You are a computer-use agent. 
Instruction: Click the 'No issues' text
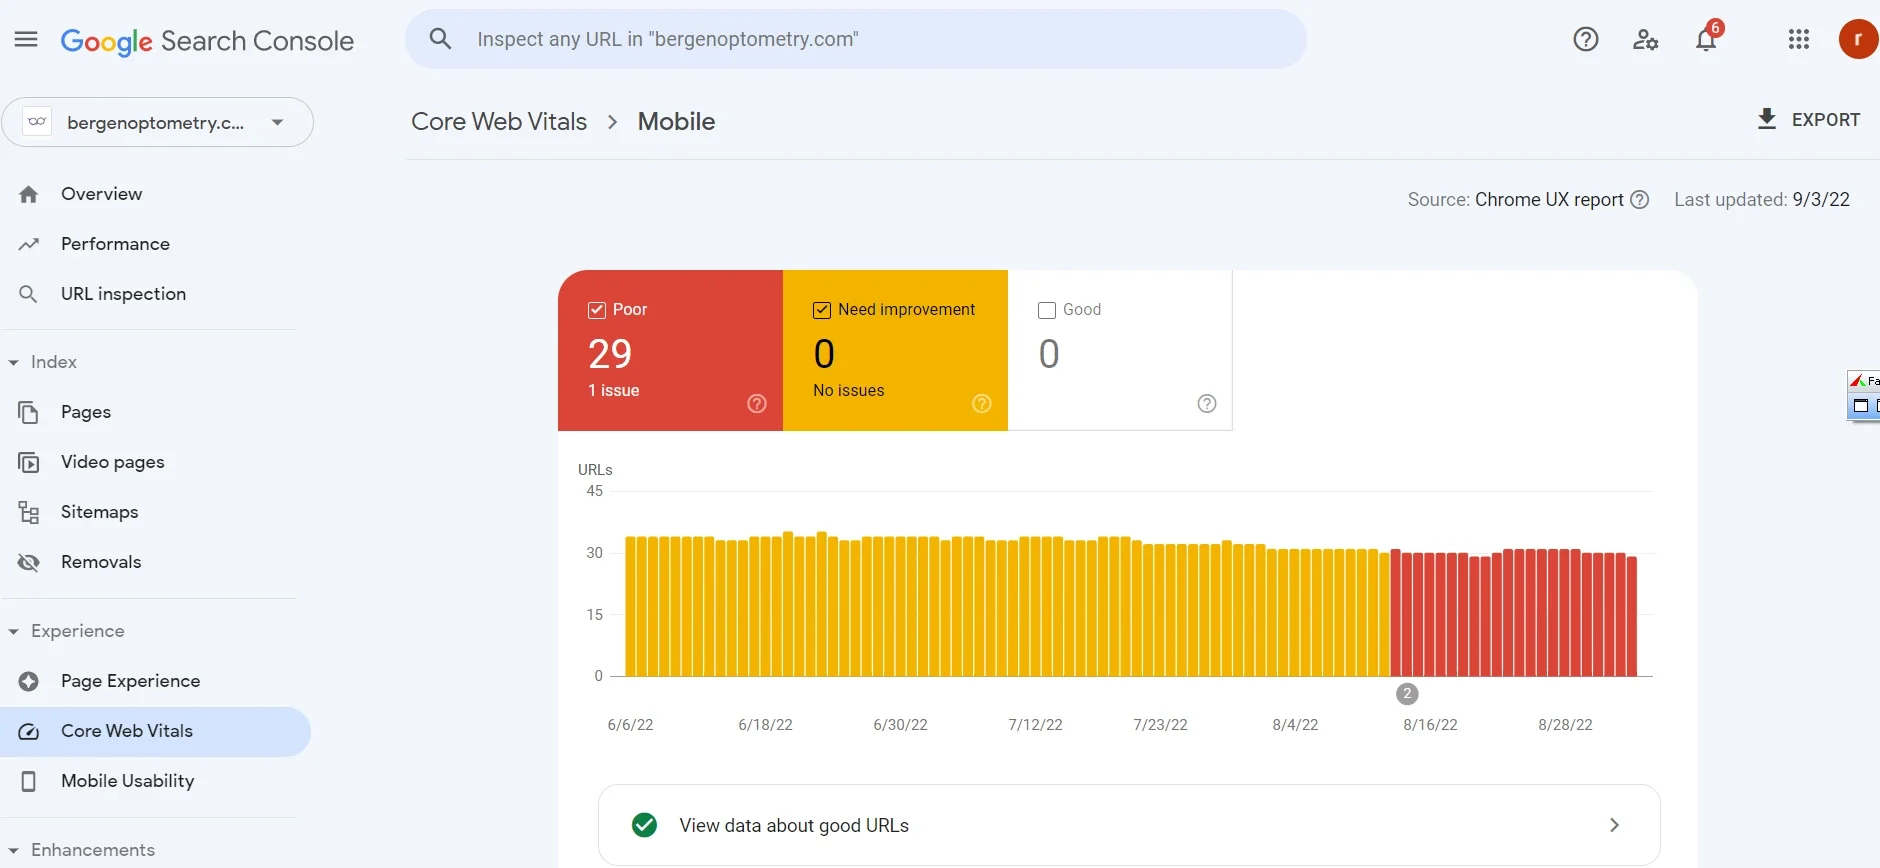coord(848,390)
